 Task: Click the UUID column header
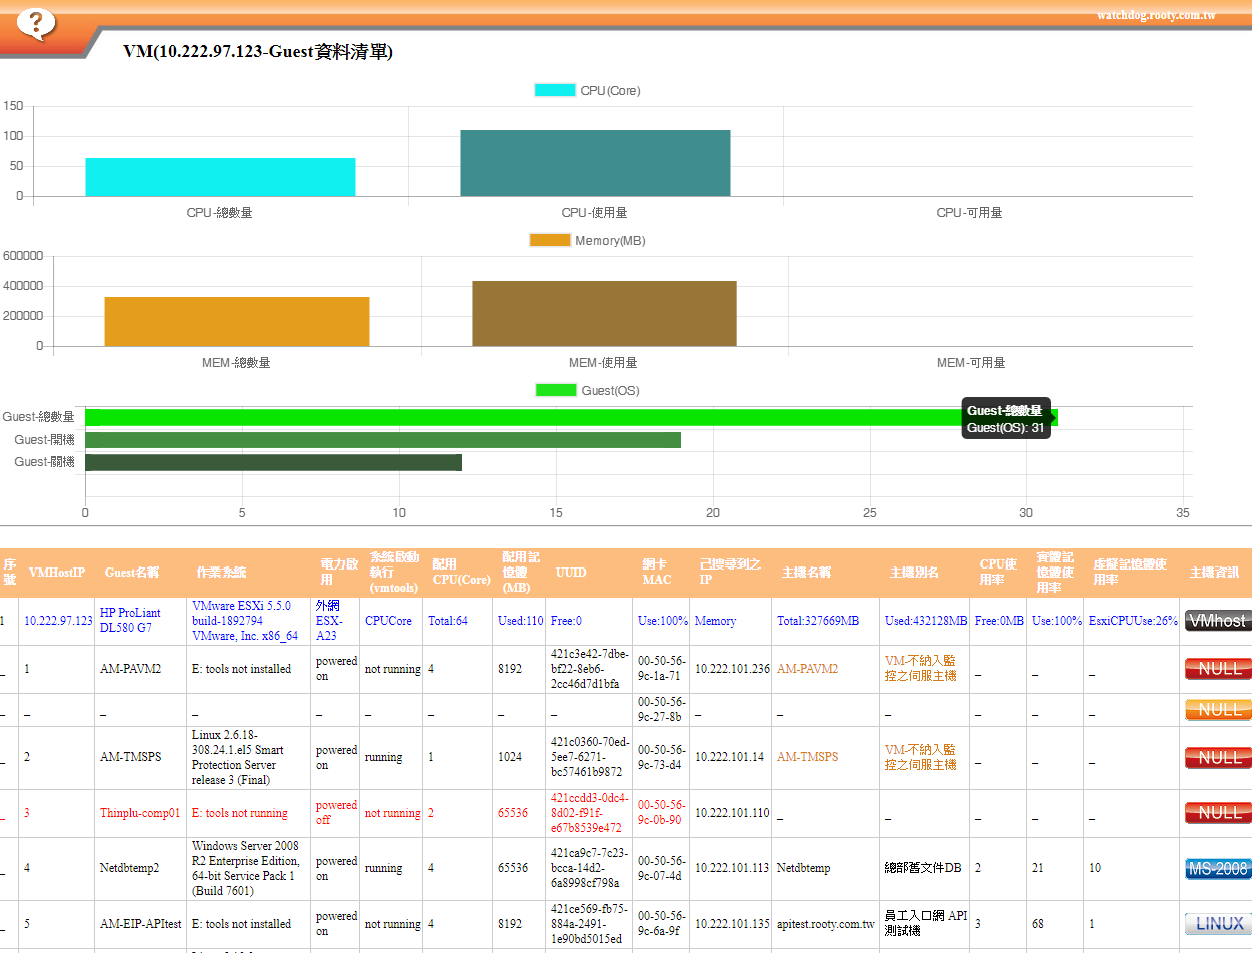[571, 573]
